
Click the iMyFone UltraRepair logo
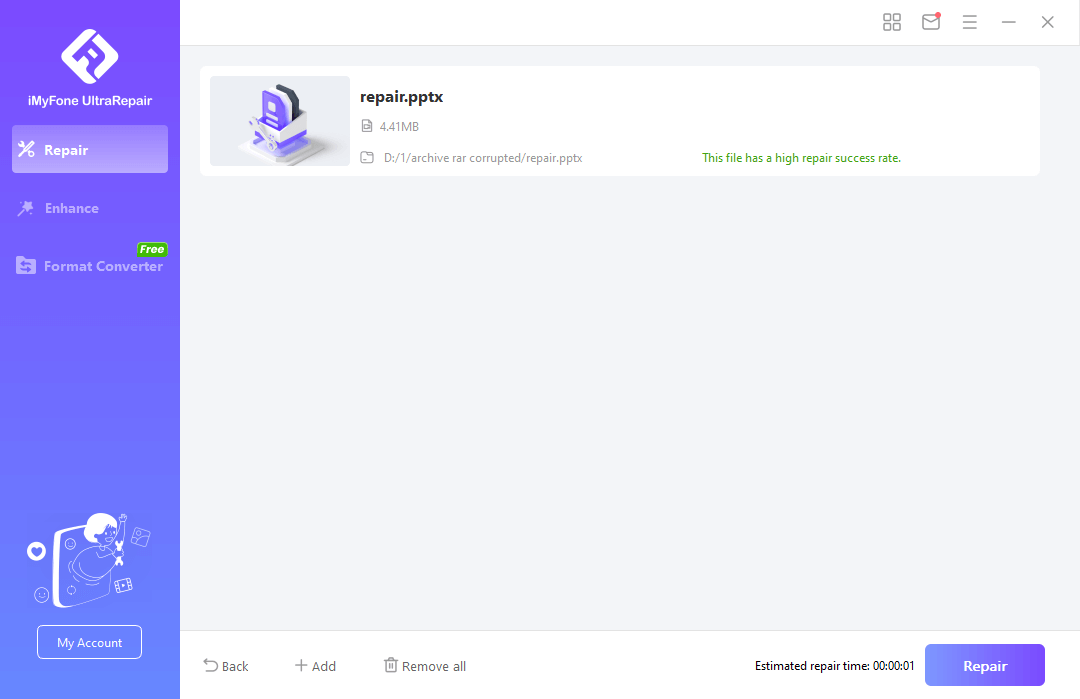[x=89, y=56]
